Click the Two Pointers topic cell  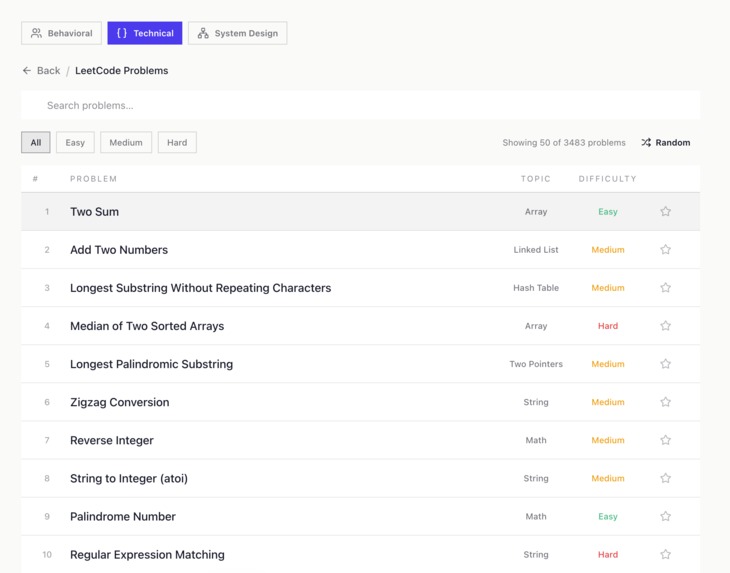pos(536,364)
